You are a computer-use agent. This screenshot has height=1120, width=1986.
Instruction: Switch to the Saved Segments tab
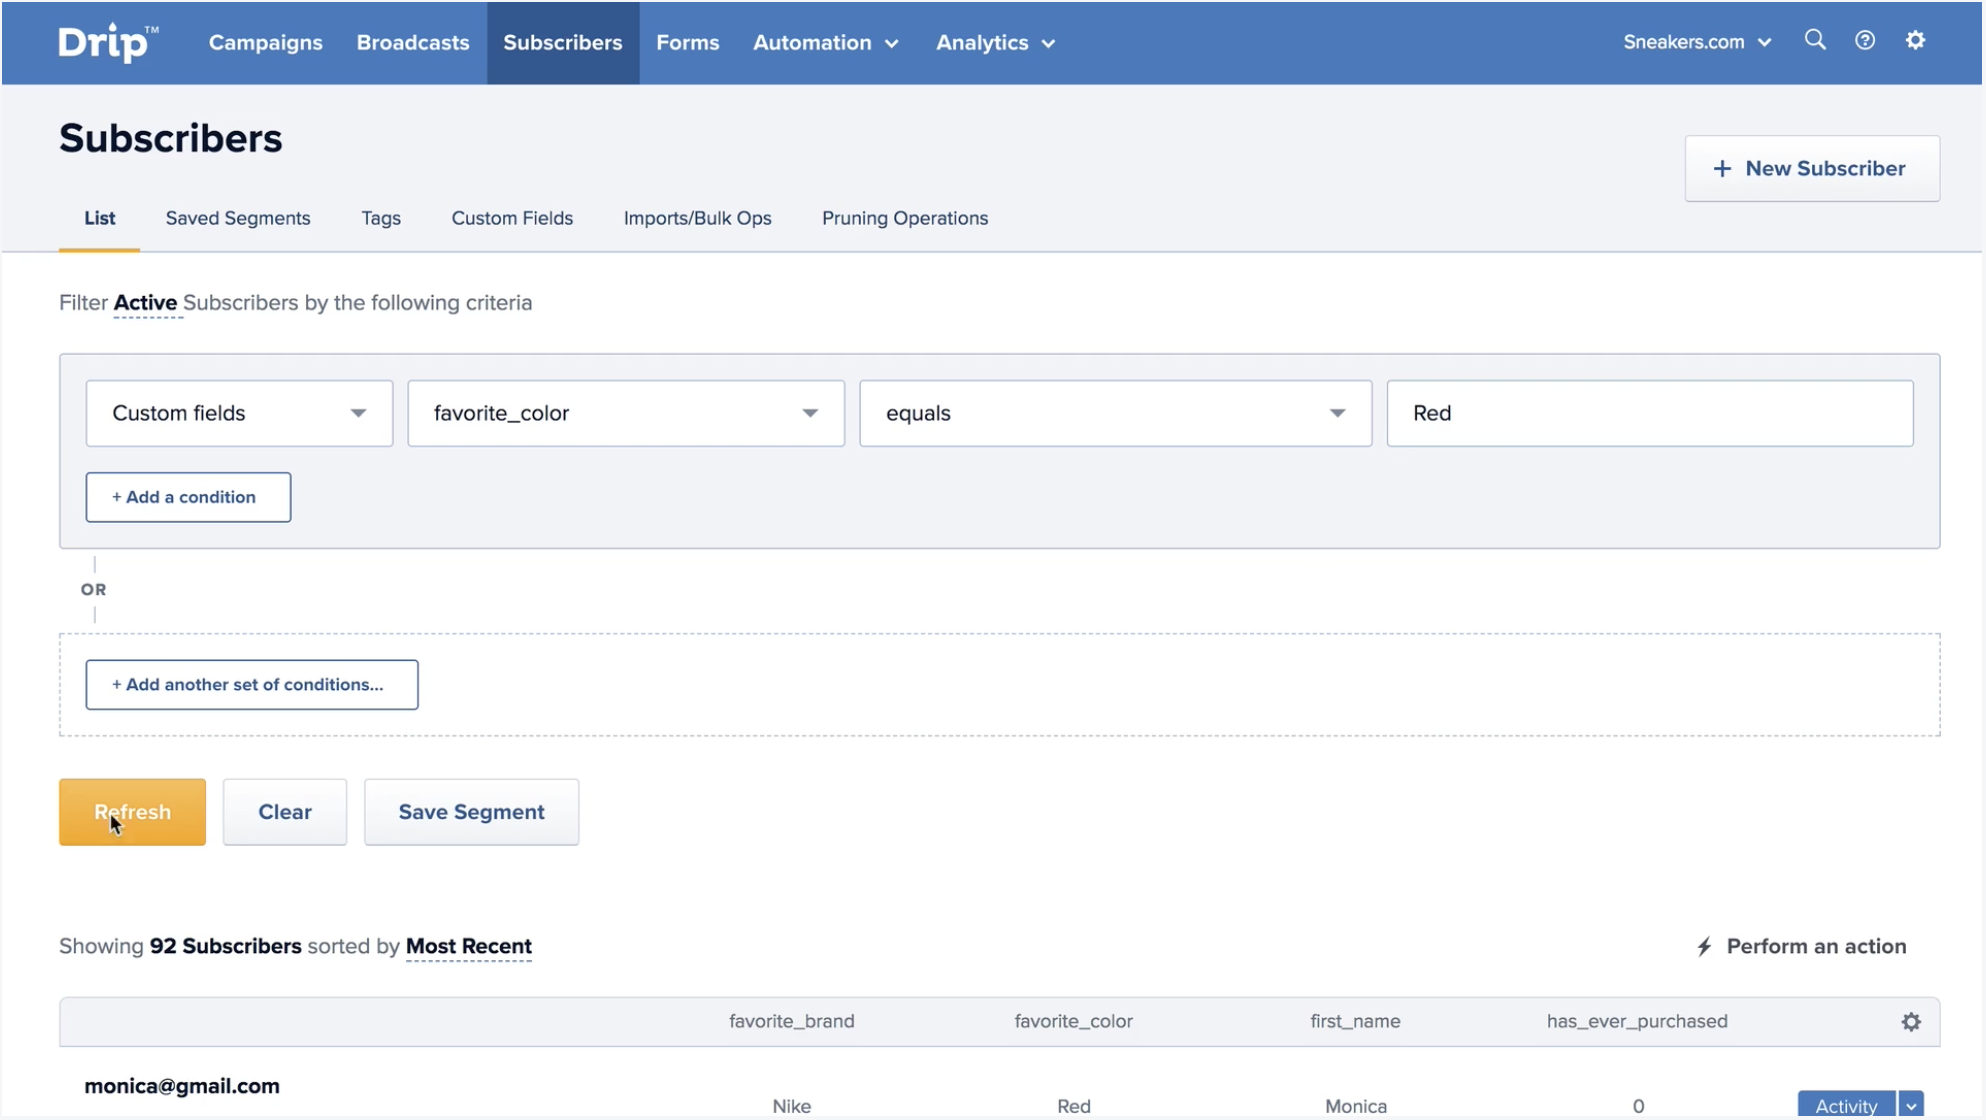pyautogui.click(x=237, y=218)
